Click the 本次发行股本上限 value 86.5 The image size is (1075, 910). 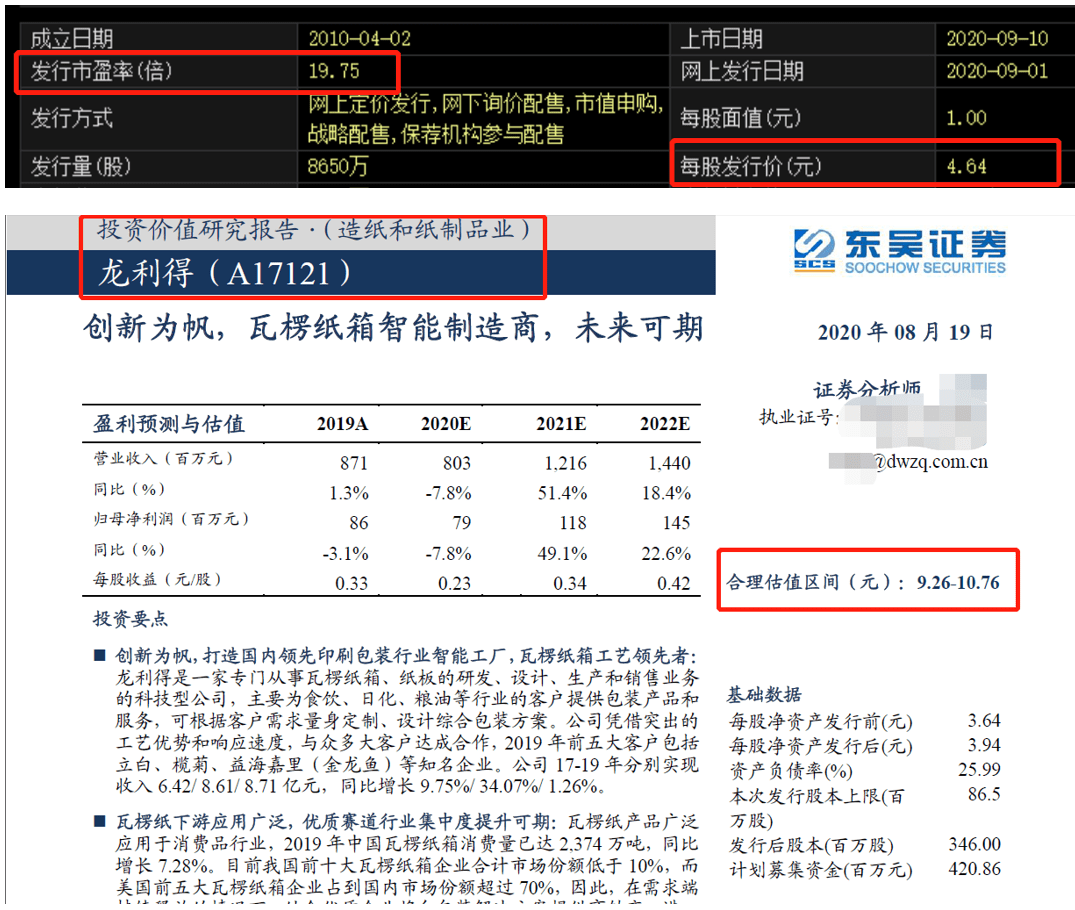pos(984,794)
